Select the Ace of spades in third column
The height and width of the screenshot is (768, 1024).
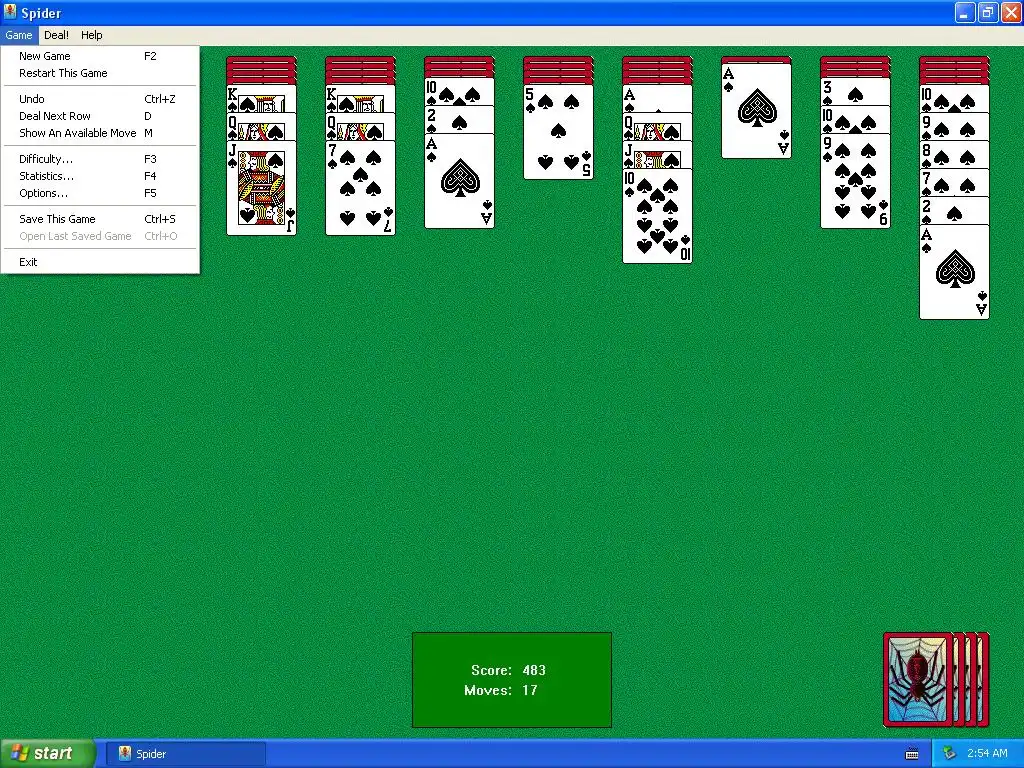[459, 181]
